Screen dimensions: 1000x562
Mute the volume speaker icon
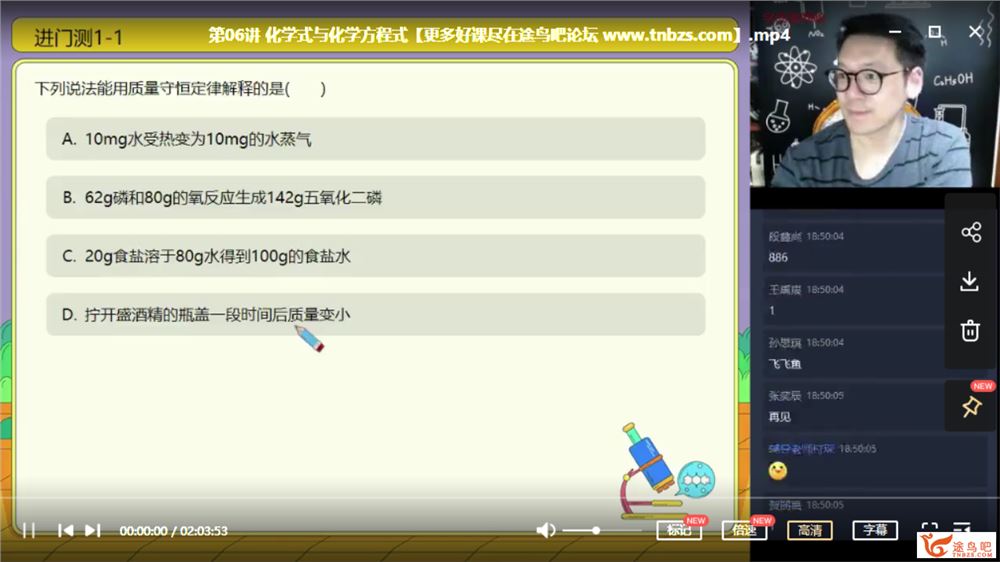(545, 530)
